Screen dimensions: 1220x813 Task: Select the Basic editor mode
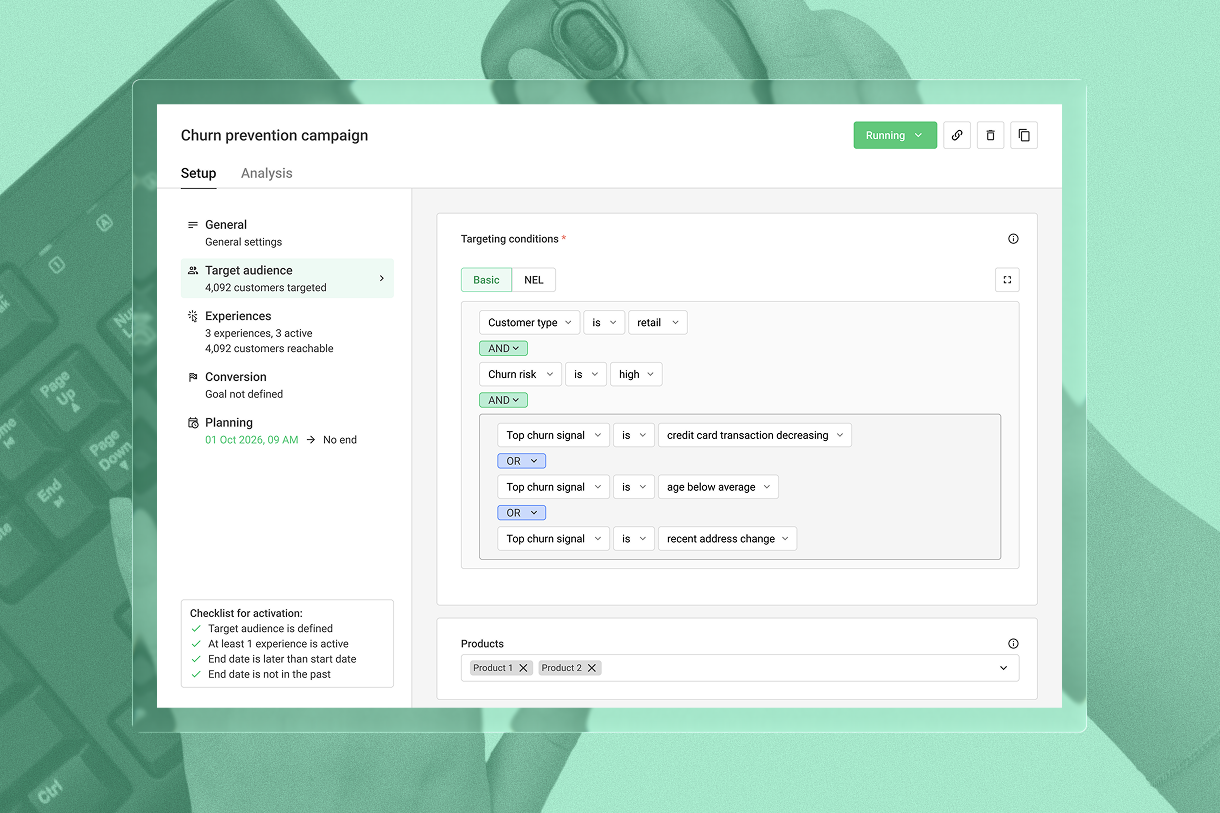click(486, 280)
